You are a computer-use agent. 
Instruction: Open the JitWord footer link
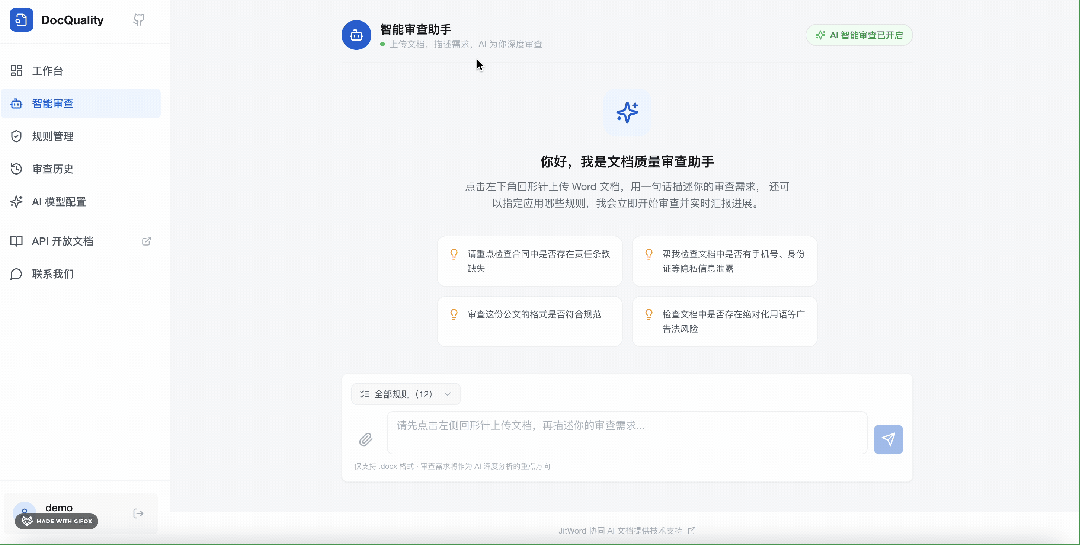(627, 531)
